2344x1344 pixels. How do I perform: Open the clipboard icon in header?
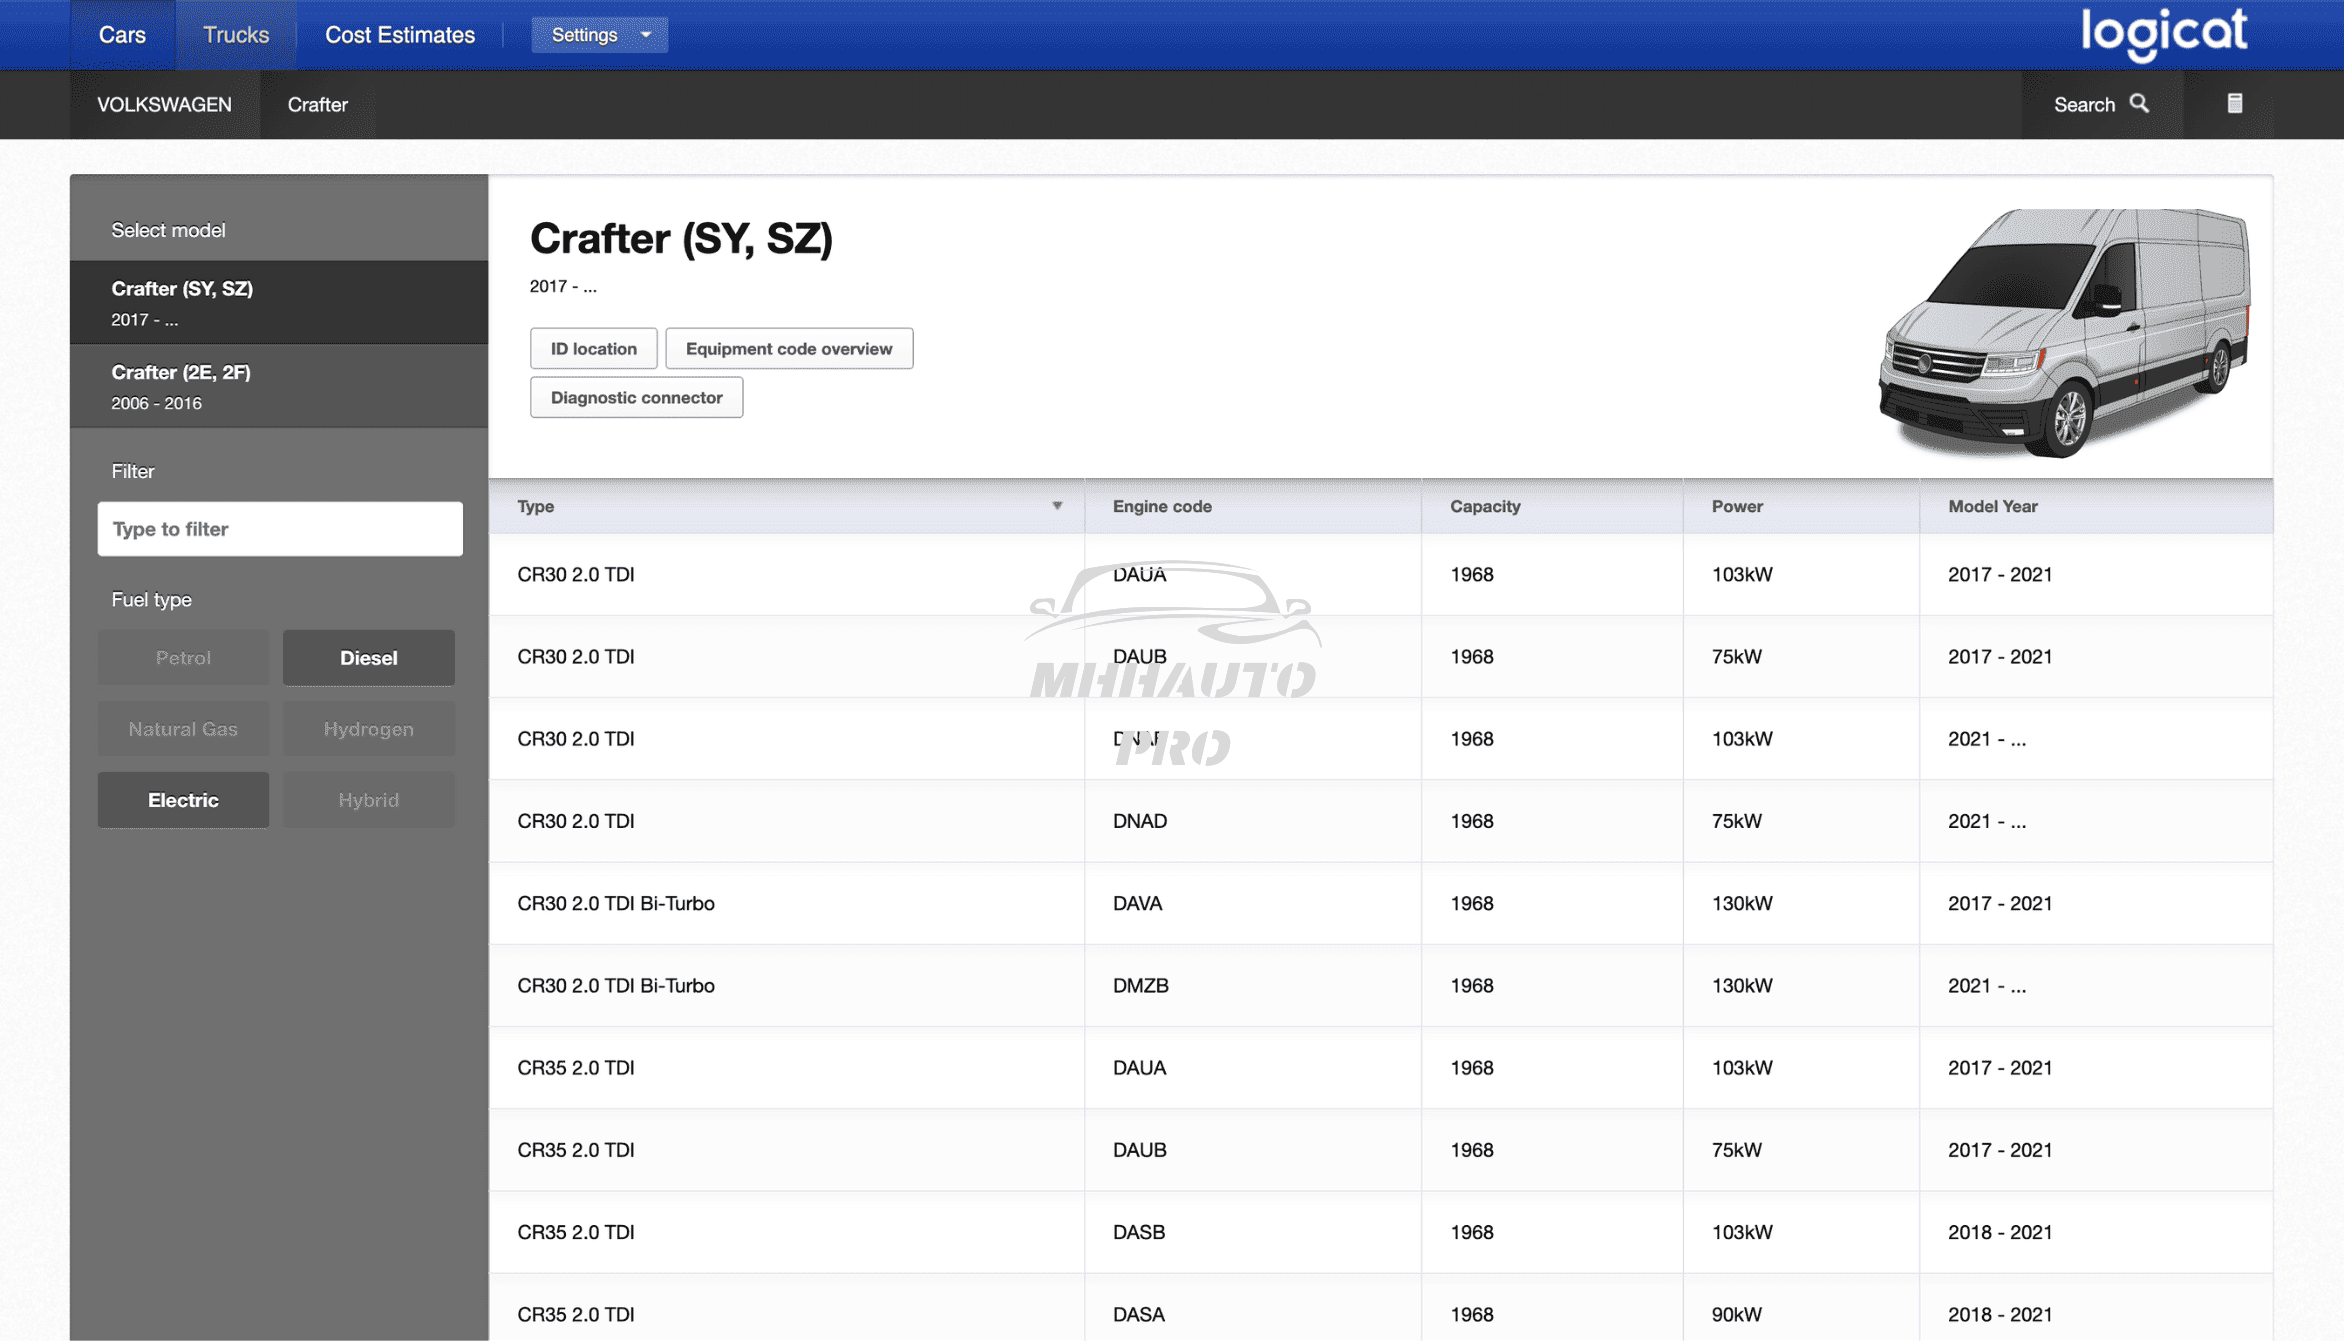click(x=2235, y=104)
